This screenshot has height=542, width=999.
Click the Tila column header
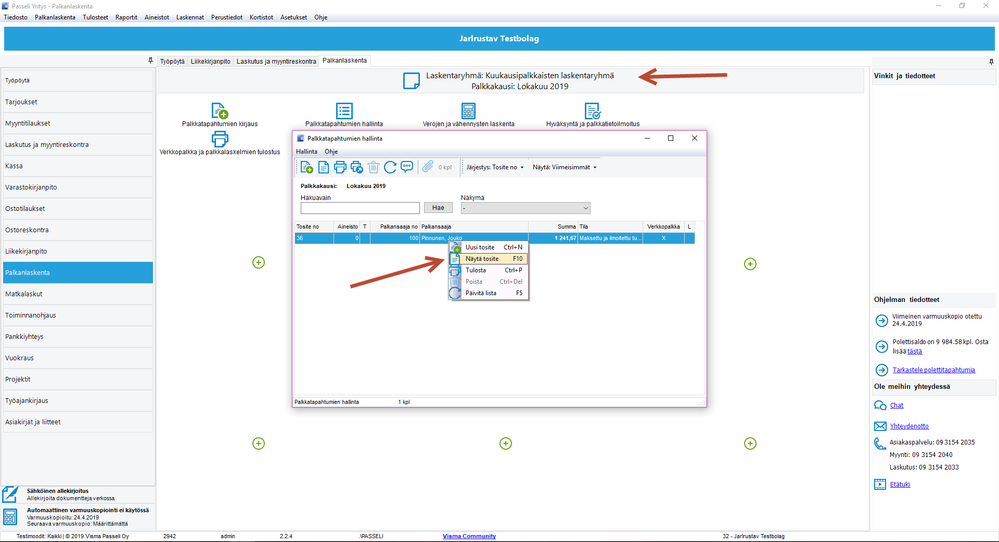(x=610, y=227)
